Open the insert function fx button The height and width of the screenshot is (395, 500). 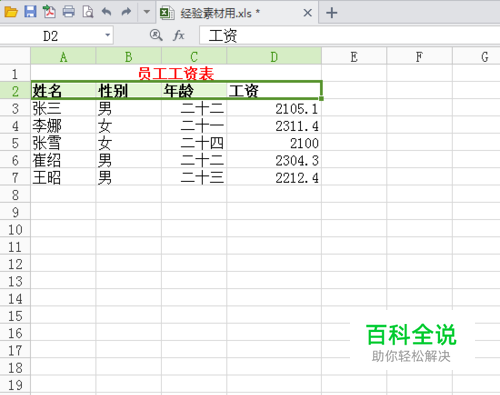179,35
